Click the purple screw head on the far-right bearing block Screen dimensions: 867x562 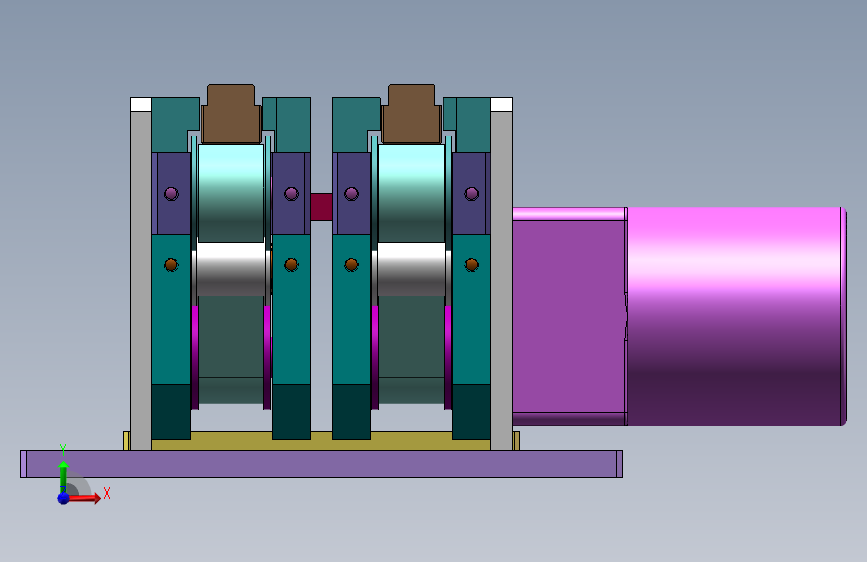pos(472,194)
